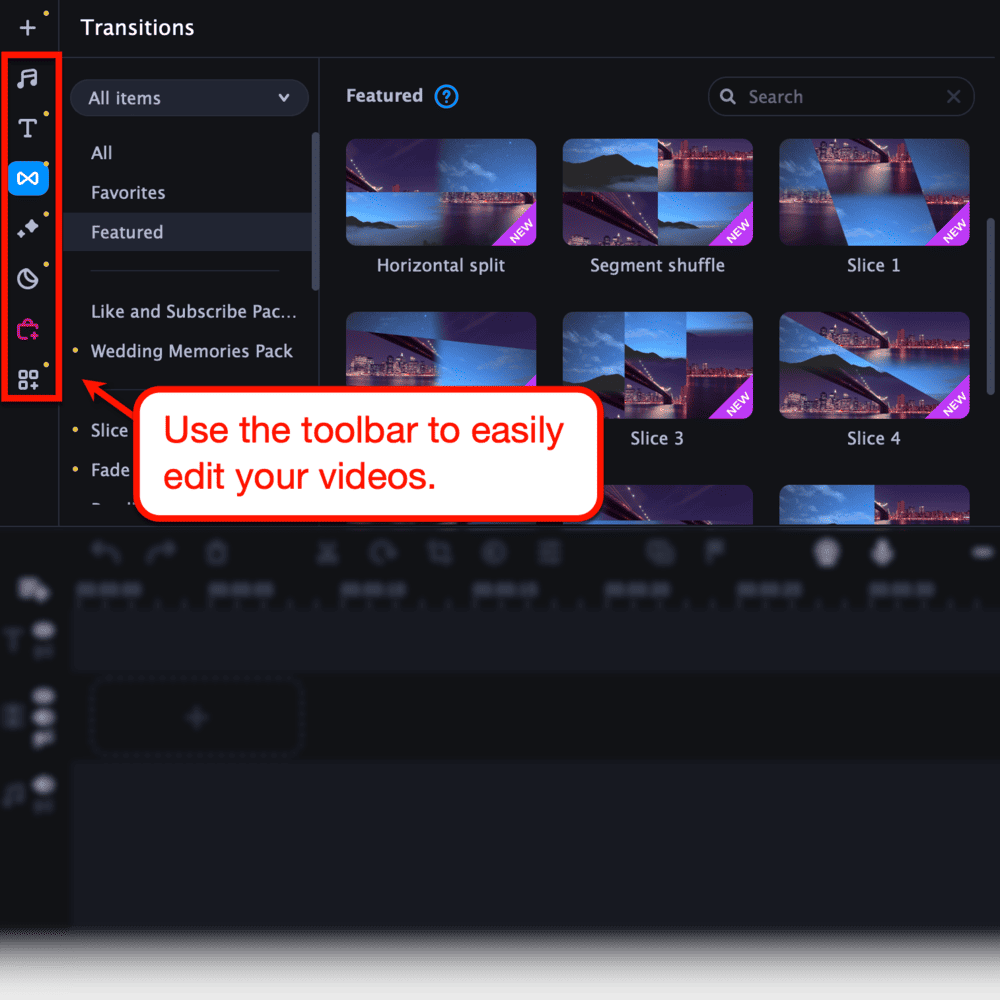
Task: Open the Effects panel with the sparkles icon
Action: point(29,228)
